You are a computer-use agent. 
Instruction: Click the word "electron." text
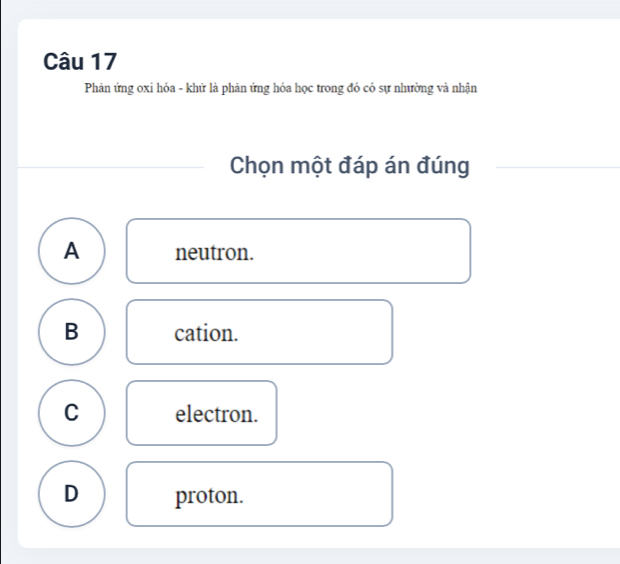coord(216,414)
